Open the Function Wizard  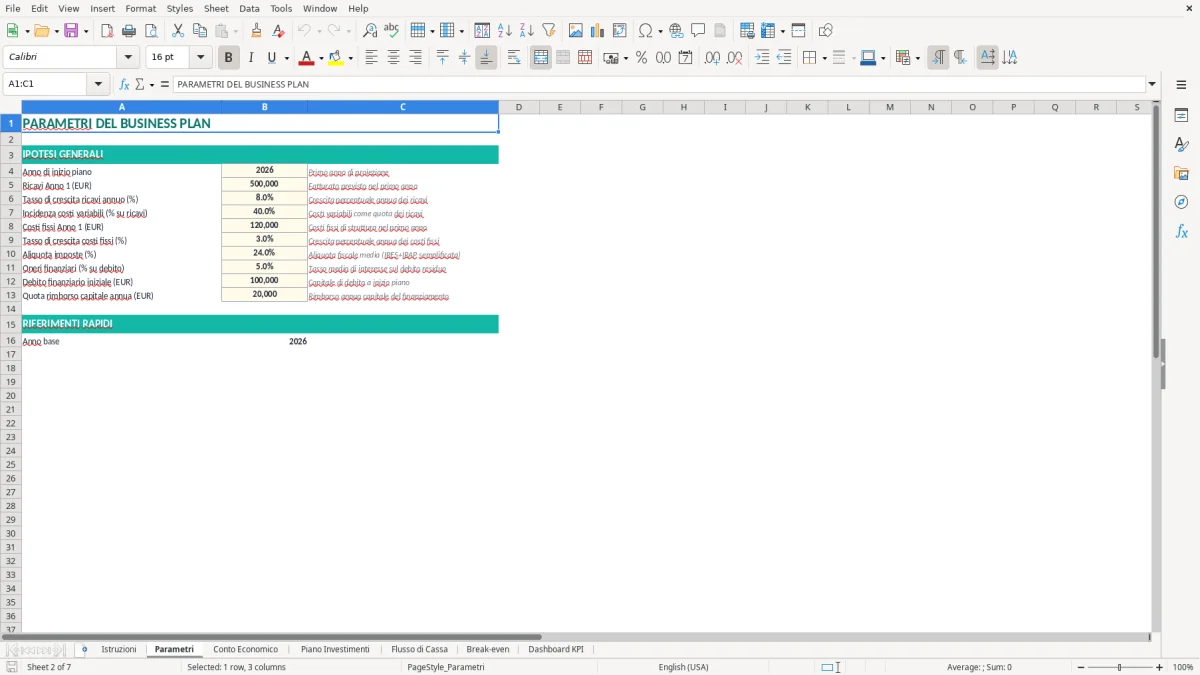[125, 84]
